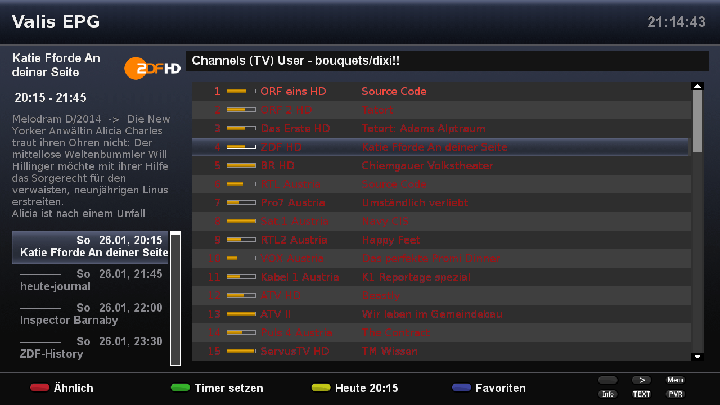
Task: Select ZDF-History event at 23:30
Action: click(x=90, y=347)
